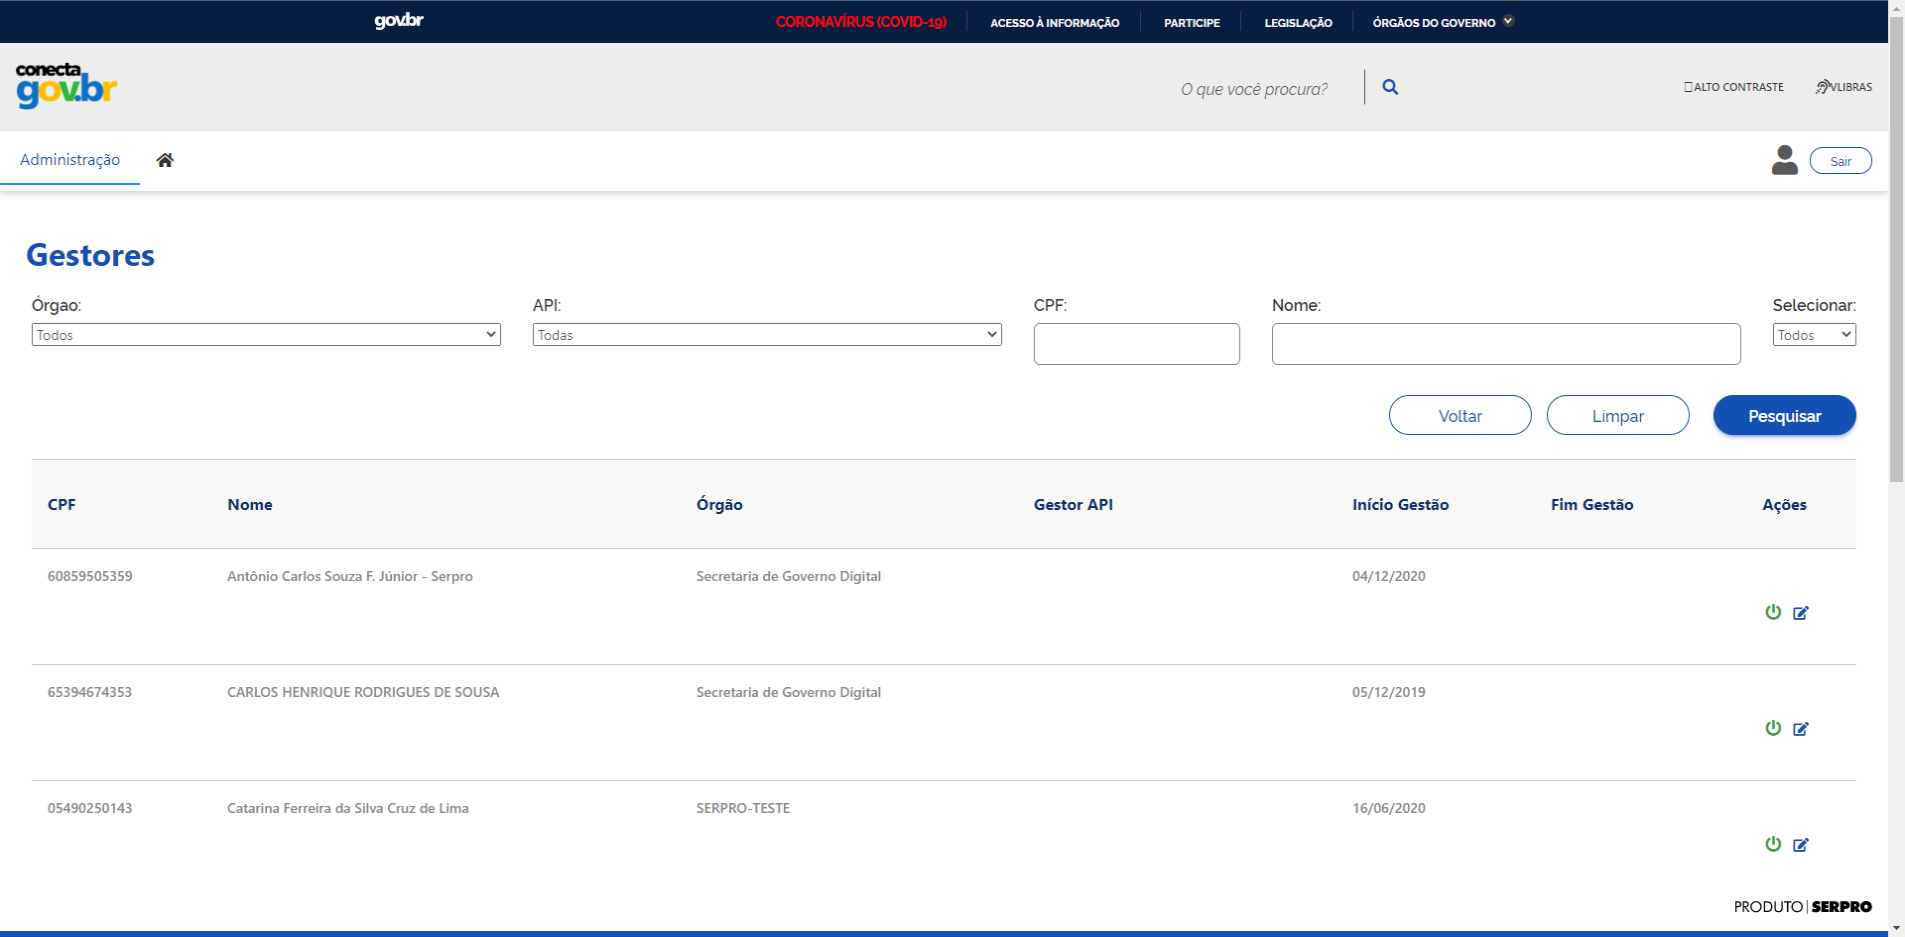The width and height of the screenshot is (1905, 937).
Task: Open the Órgão filter dropdown
Action: (x=266, y=335)
